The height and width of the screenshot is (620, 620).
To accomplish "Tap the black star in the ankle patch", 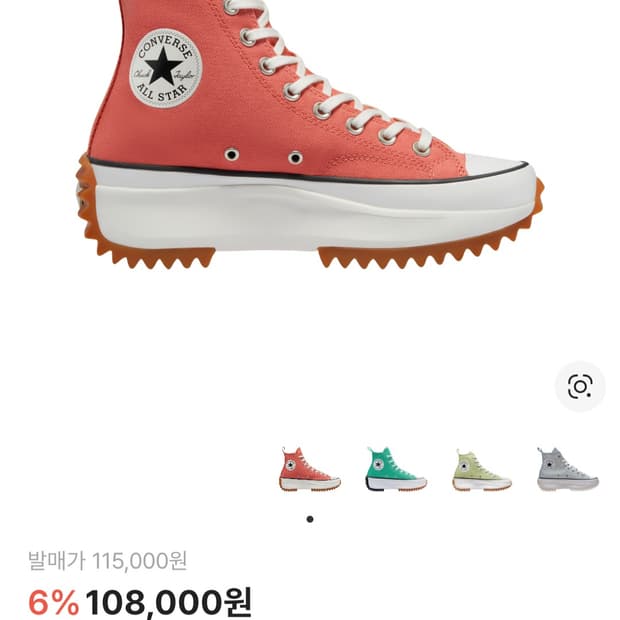I will (x=163, y=66).
